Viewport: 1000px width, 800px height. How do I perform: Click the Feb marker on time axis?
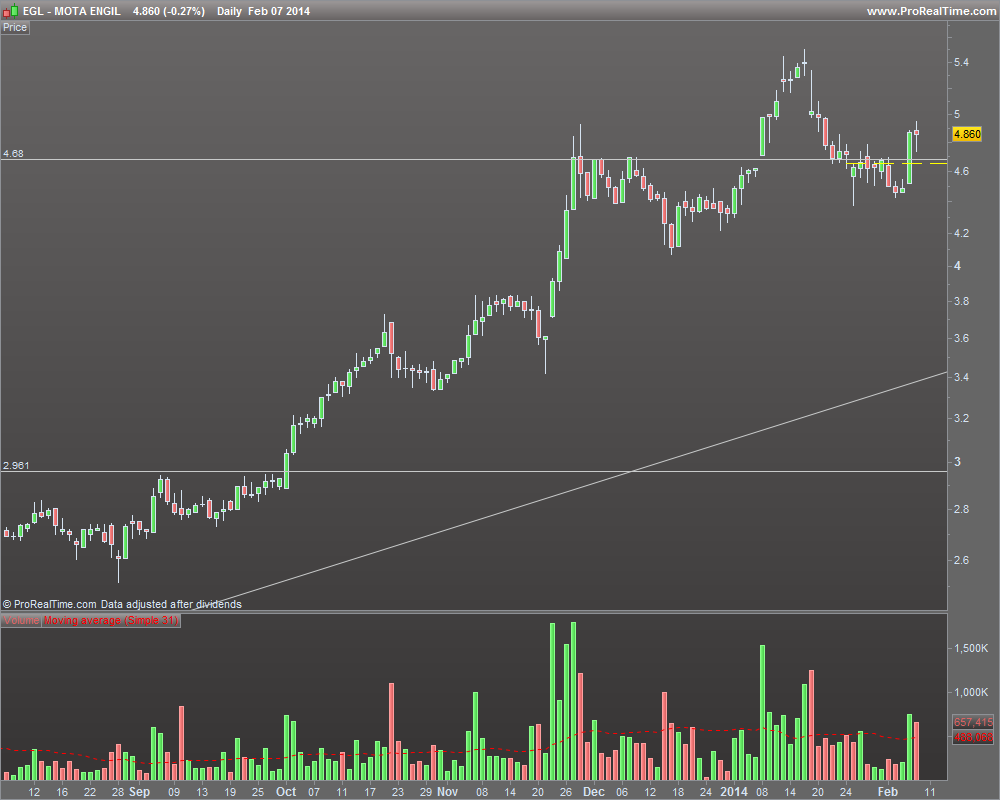tap(888, 792)
